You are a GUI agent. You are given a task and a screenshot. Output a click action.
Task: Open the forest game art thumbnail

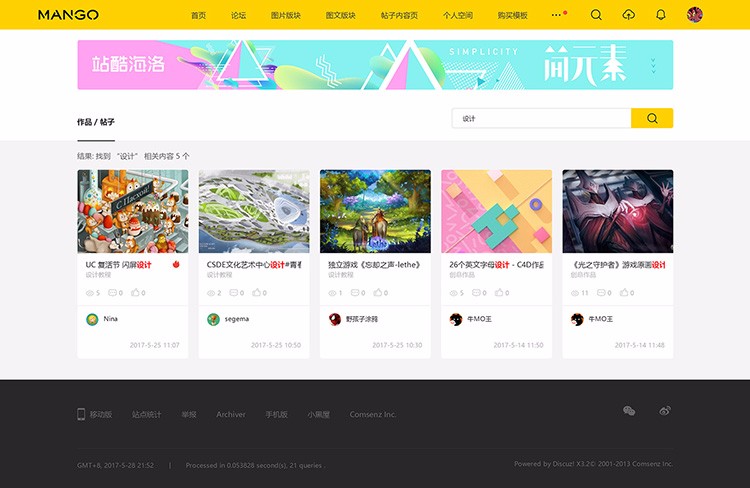[375, 211]
